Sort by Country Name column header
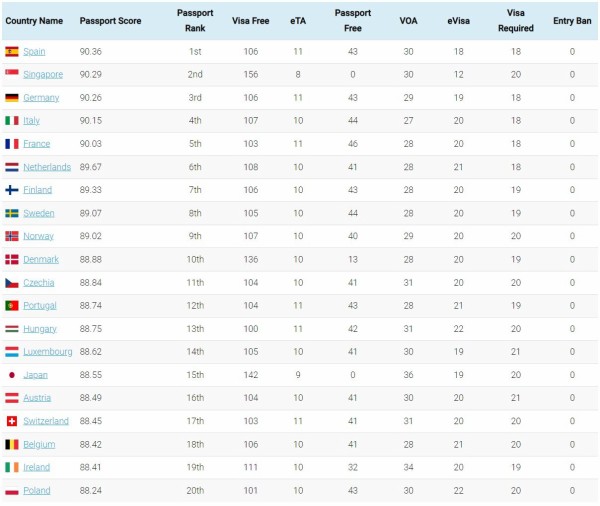 pos(34,21)
